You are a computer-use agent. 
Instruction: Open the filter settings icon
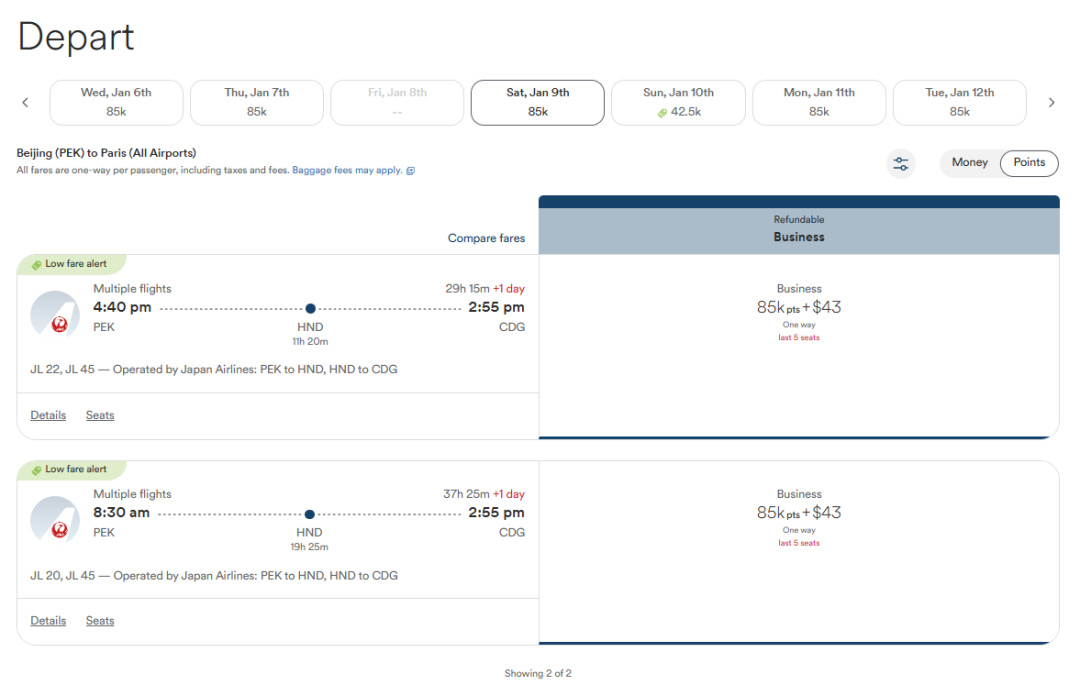pos(901,164)
